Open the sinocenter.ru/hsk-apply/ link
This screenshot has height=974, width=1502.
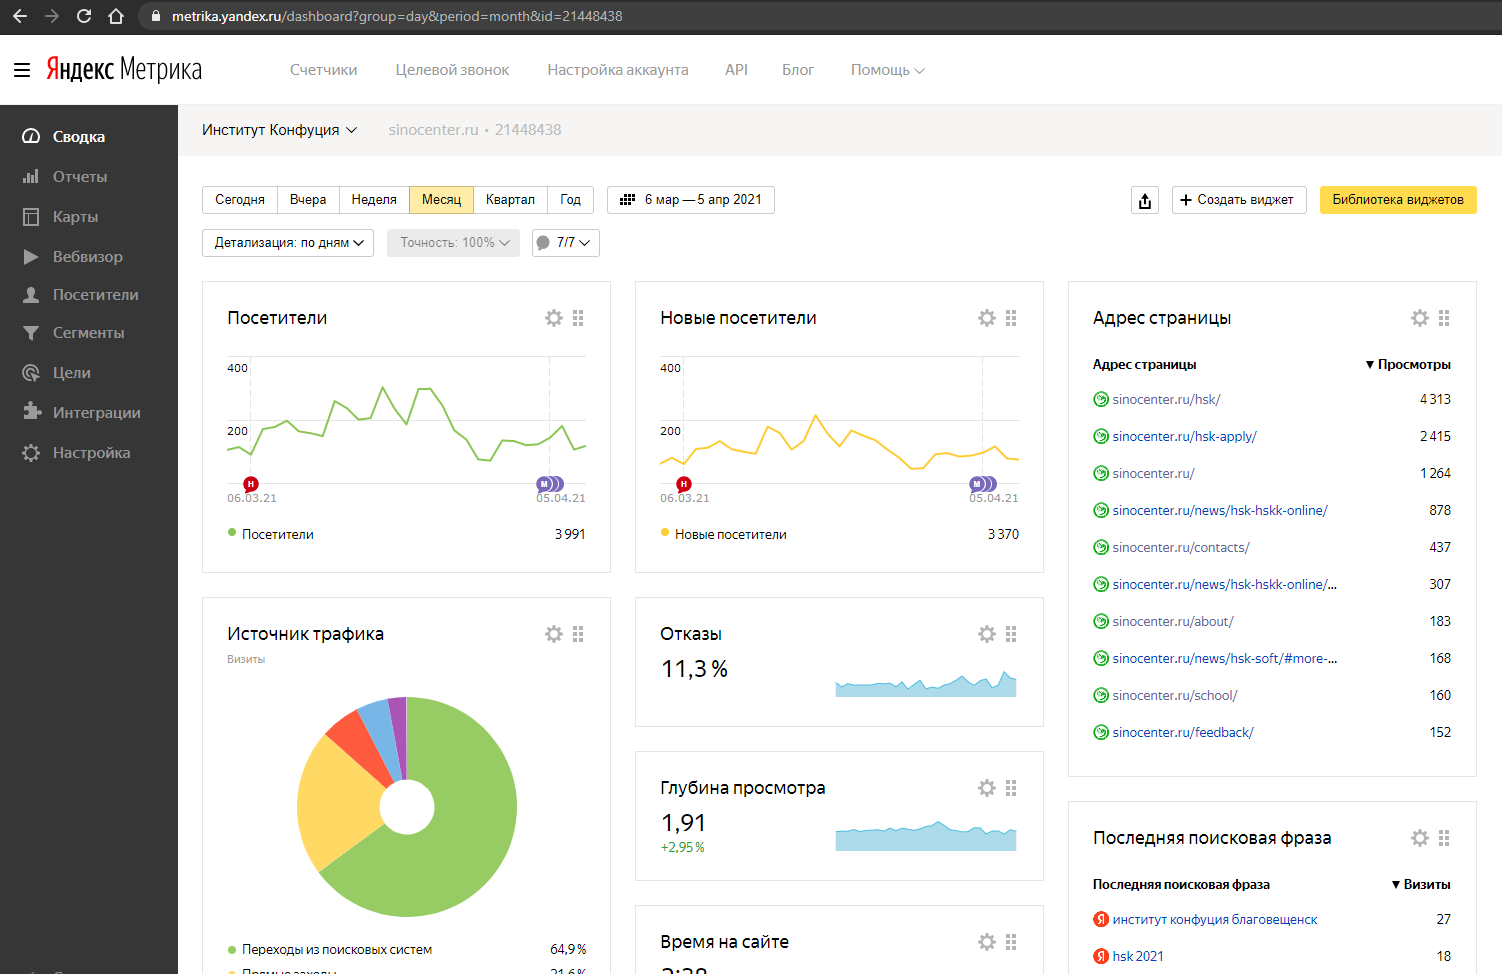pyautogui.click(x=1184, y=436)
